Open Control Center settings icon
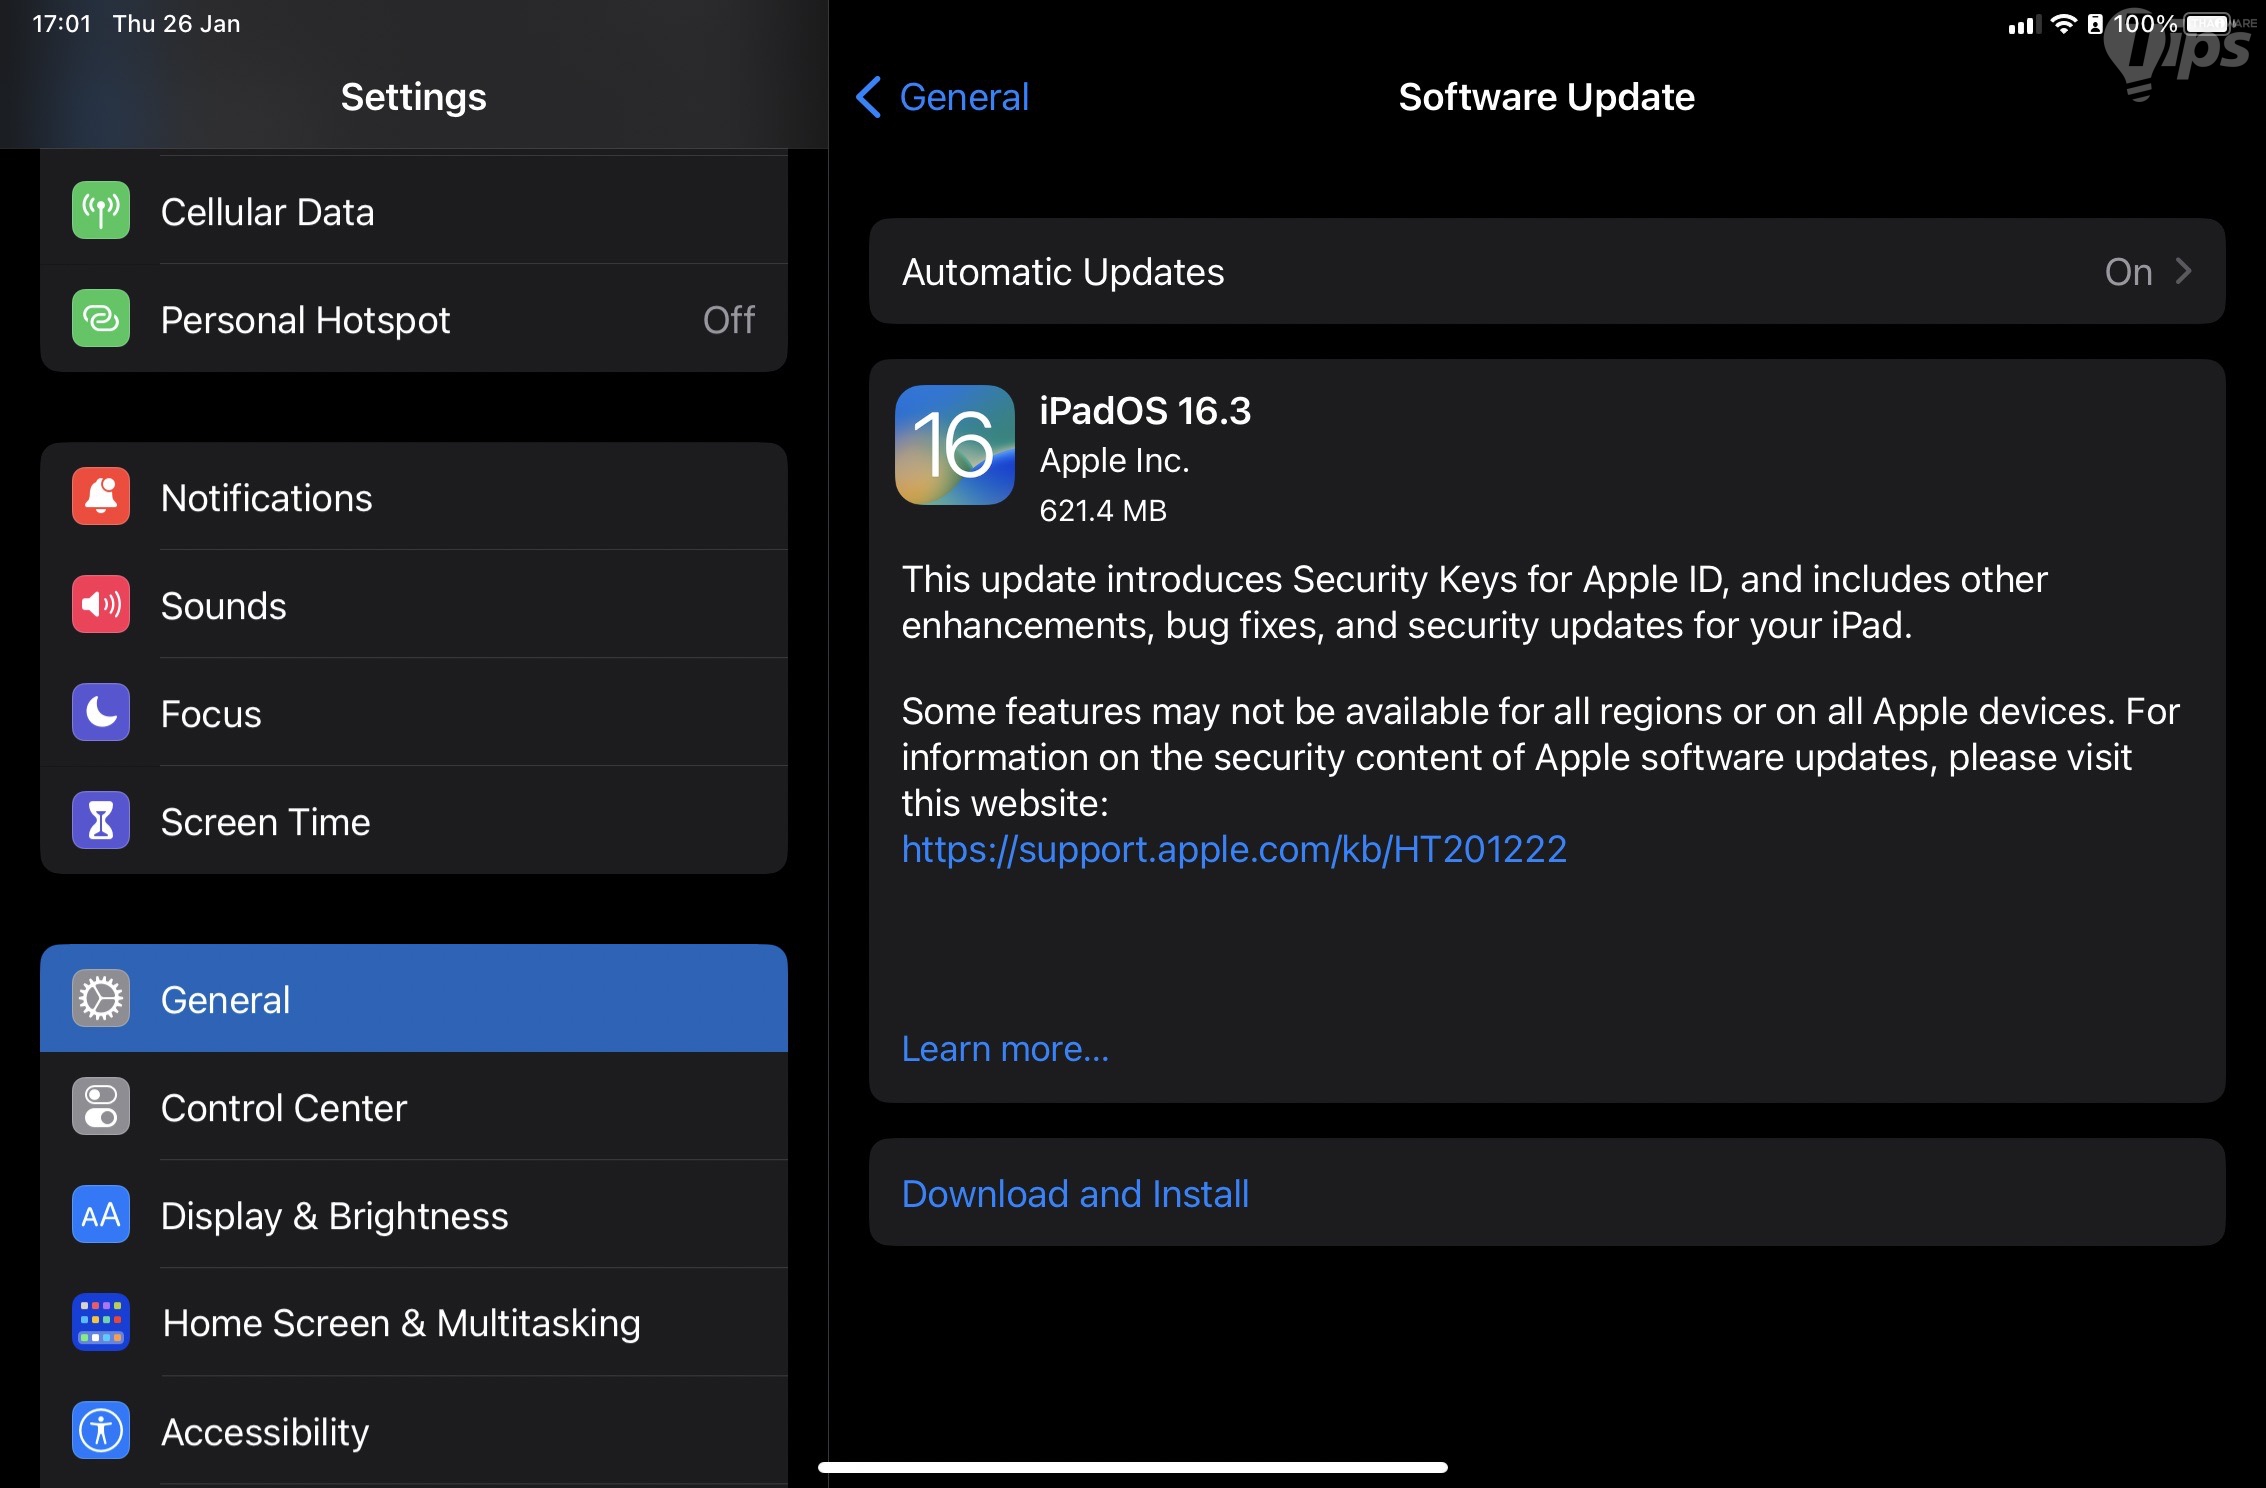Screen dimensions: 2266x1488 (x=99, y=1107)
